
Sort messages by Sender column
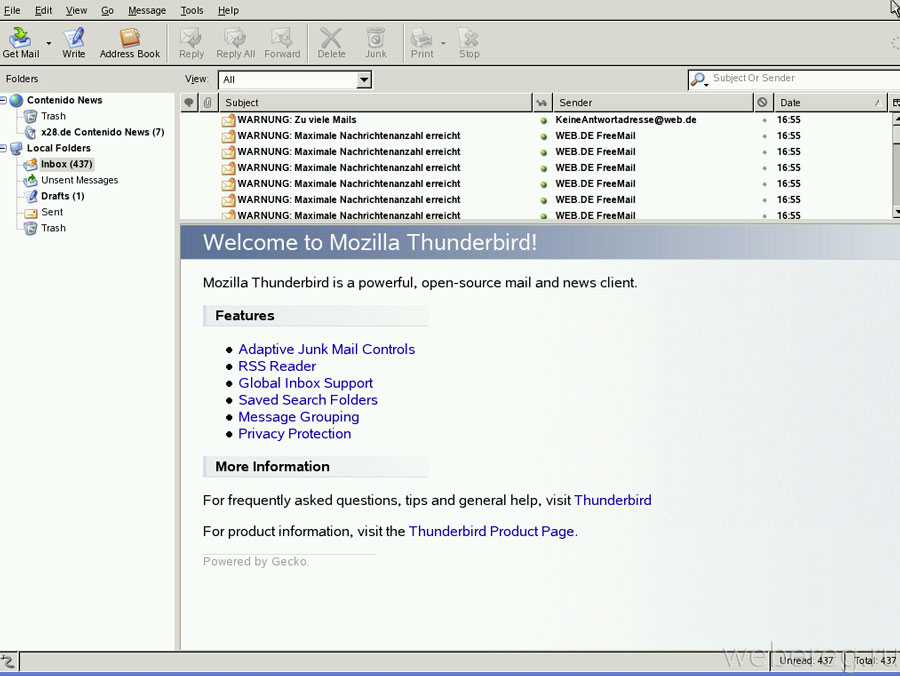[653, 103]
